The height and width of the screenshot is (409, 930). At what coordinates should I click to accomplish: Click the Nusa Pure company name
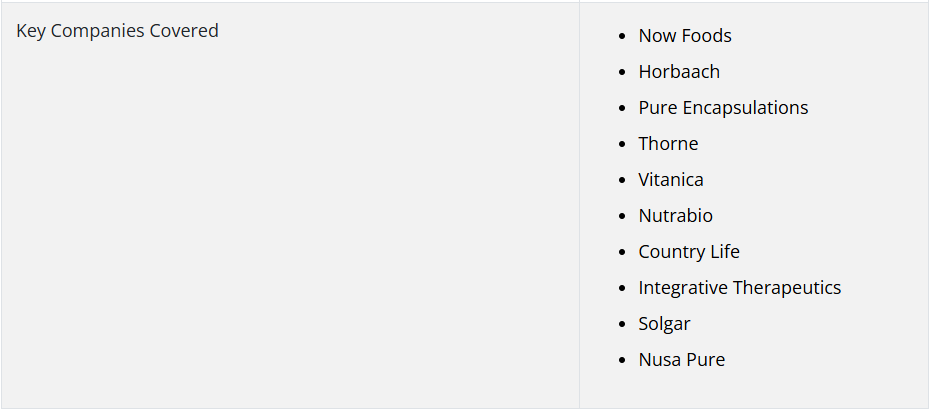tap(681, 360)
